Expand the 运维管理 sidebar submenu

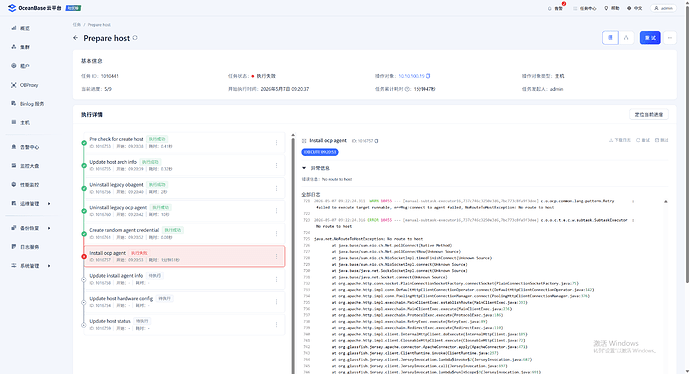(x=31, y=204)
